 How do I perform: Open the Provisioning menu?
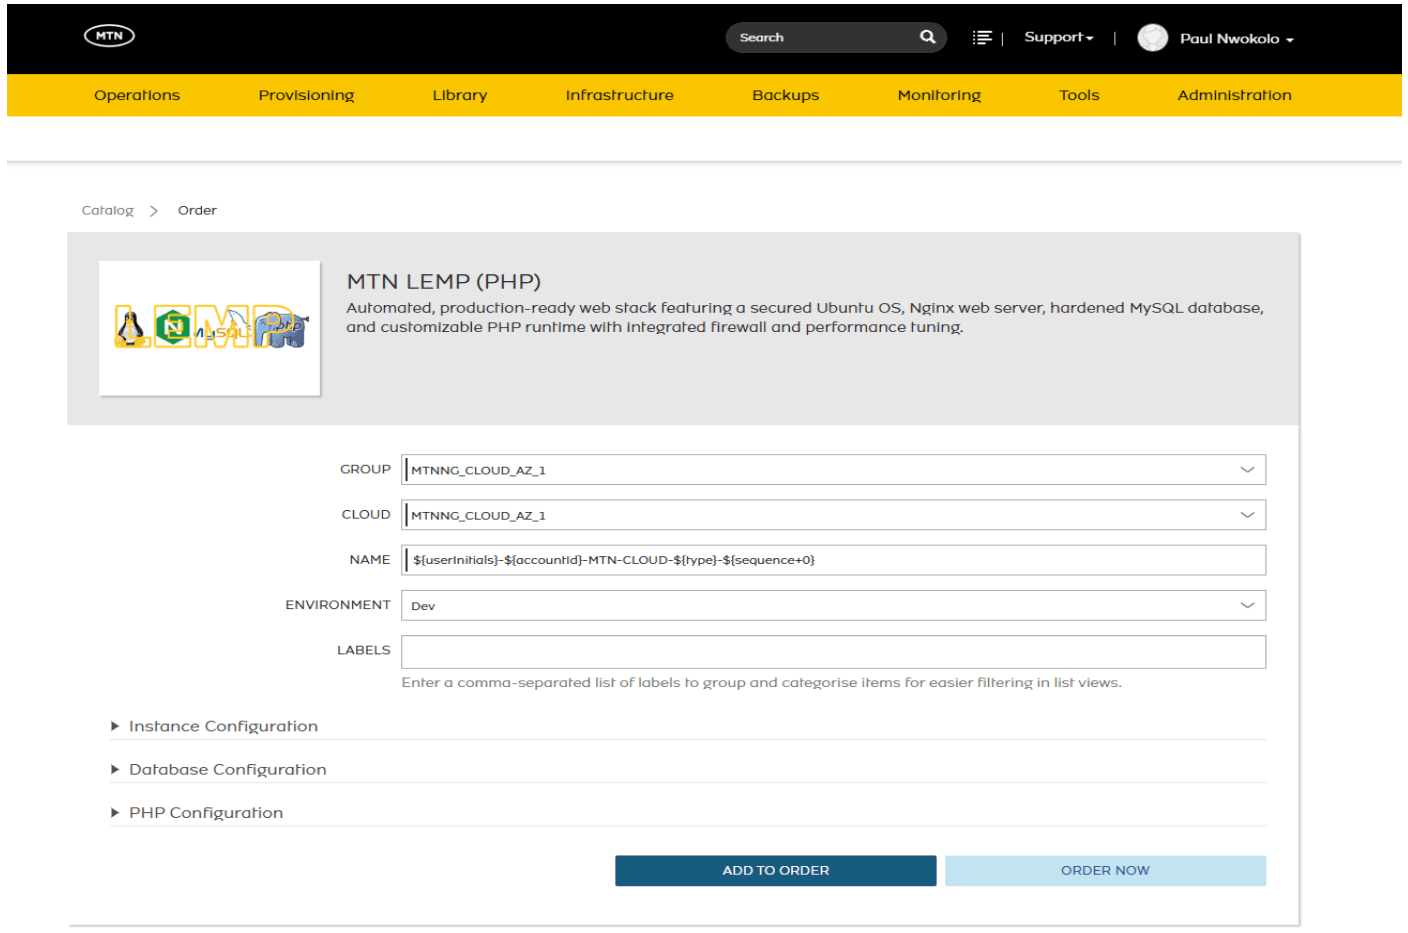click(x=306, y=95)
